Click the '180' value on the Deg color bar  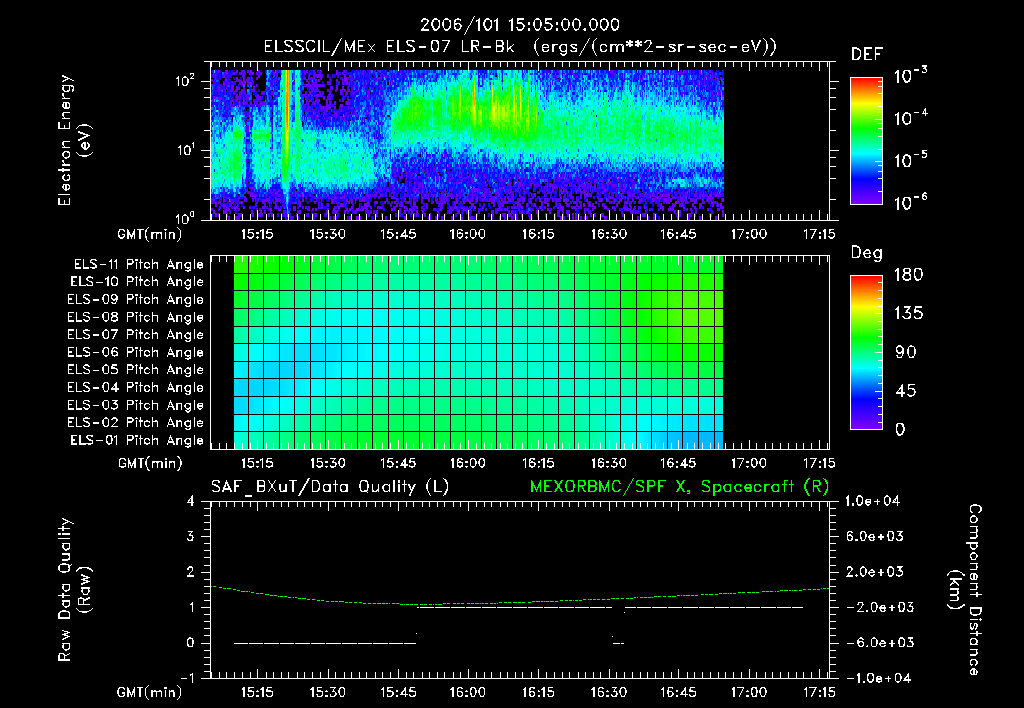pos(908,275)
